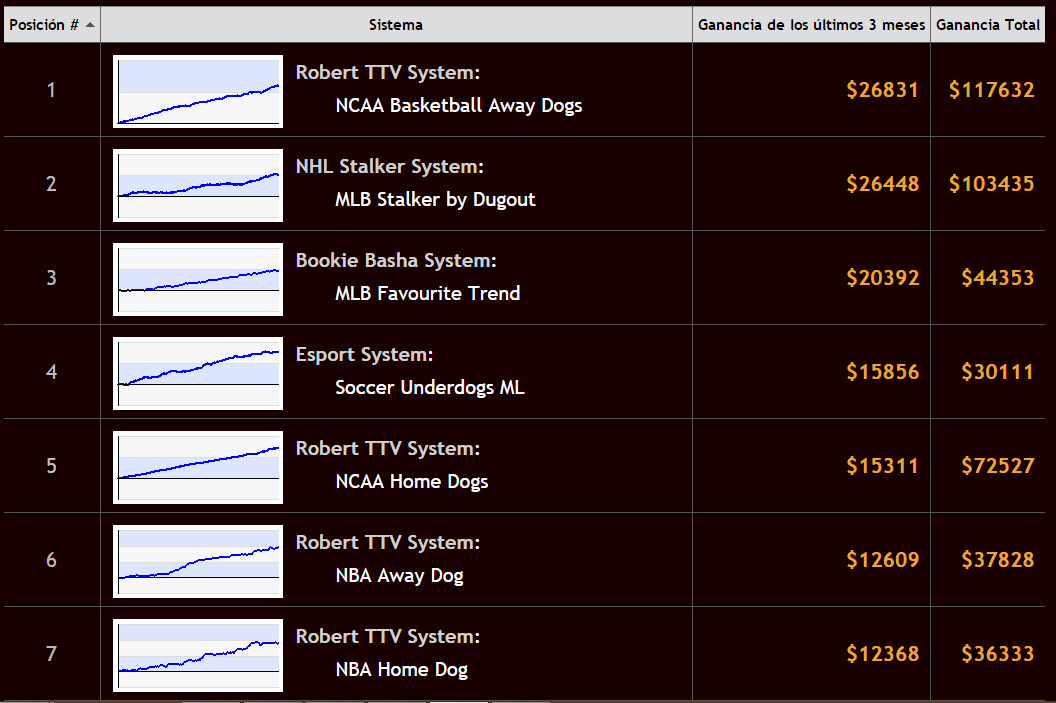
Task: Select the $44353 total profit value
Action: (x=997, y=277)
